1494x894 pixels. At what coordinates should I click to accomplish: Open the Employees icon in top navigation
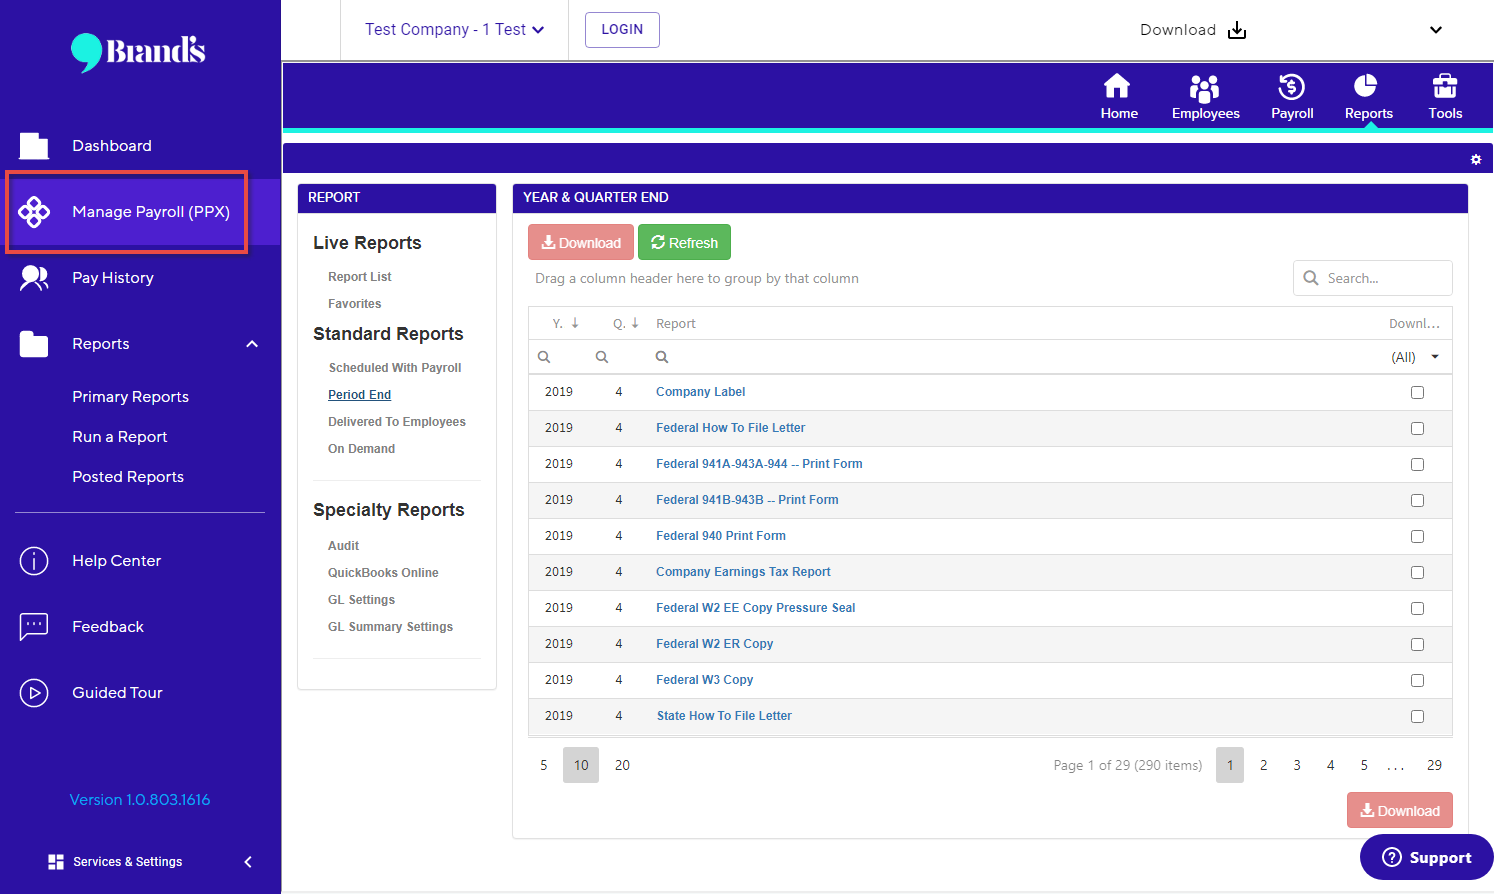(x=1205, y=88)
